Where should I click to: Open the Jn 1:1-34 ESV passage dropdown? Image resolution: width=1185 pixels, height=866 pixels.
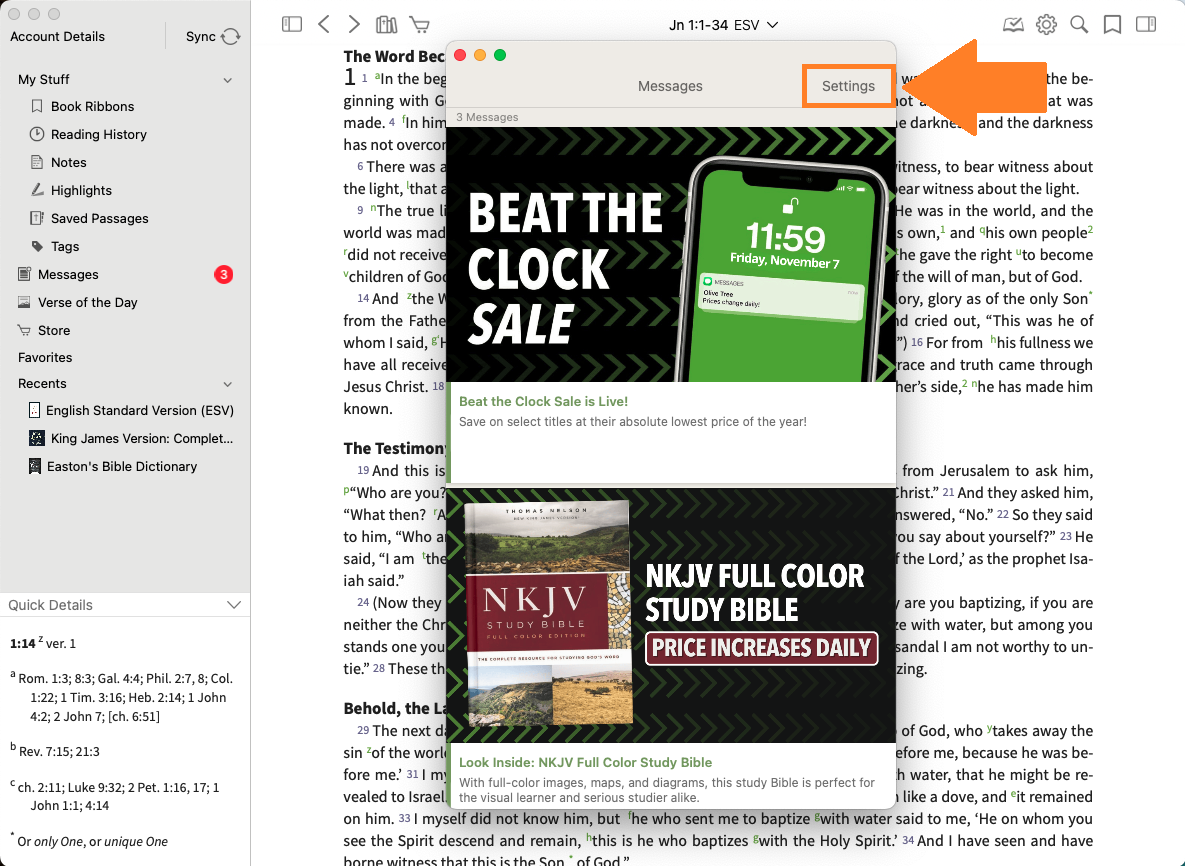click(723, 24)
